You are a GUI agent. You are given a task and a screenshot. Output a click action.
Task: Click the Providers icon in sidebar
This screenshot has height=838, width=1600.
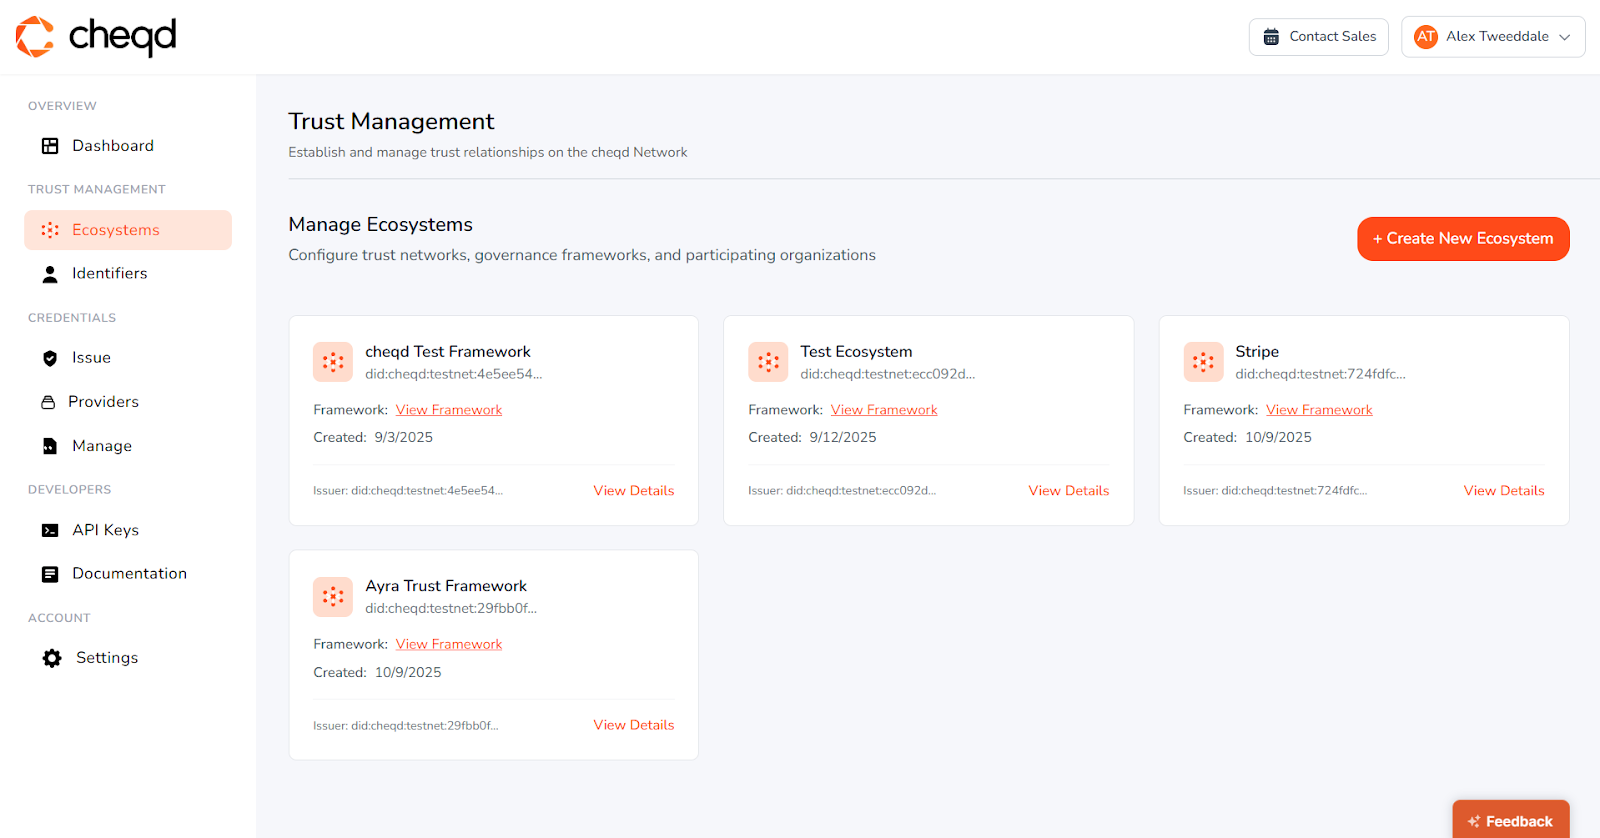[x=48, y=402]
